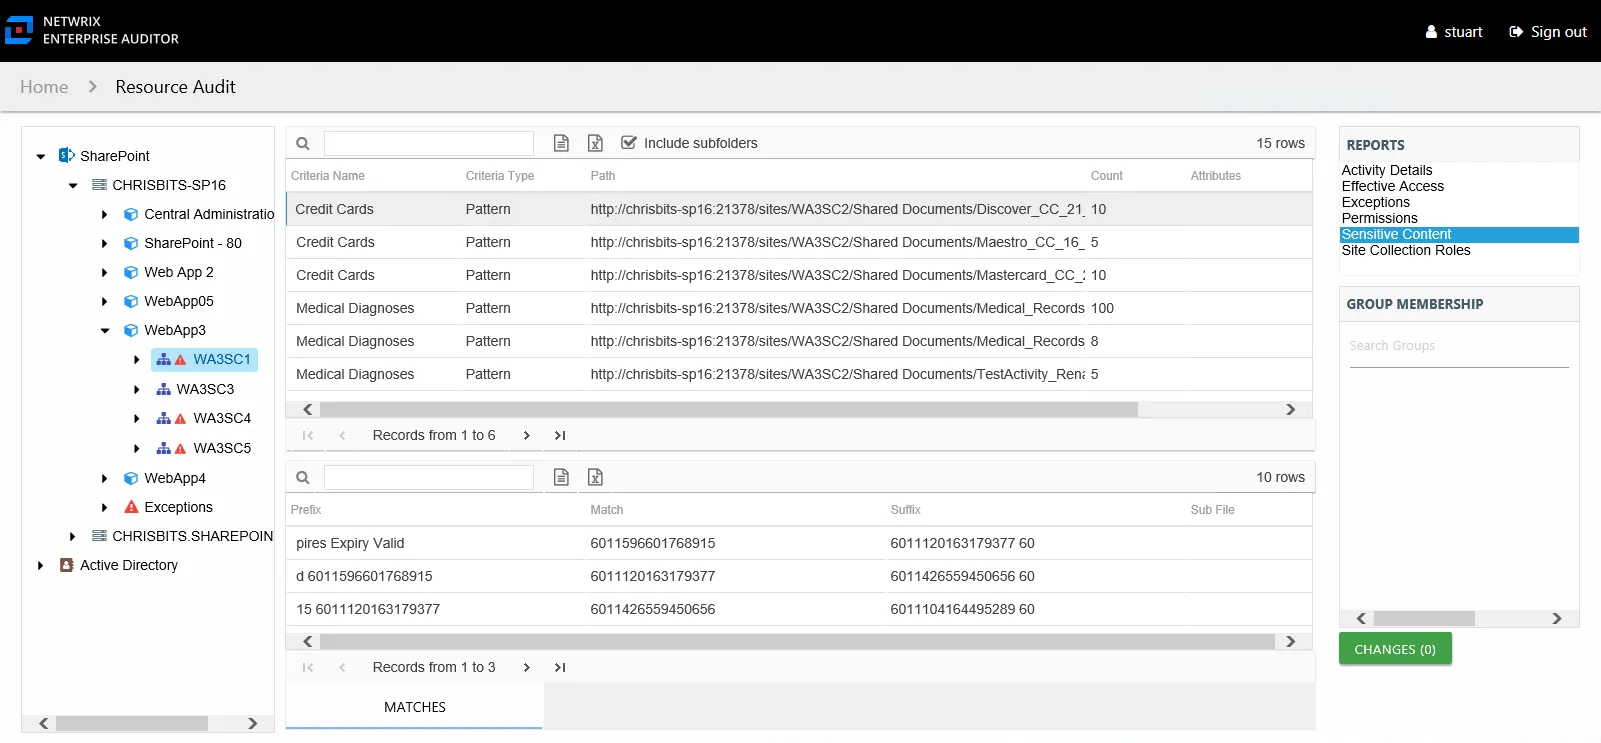This screenshot has height=743, width=1601.
Task: Click the CHRISBITS.SHAREPOINT server icon
Action: 99,536
